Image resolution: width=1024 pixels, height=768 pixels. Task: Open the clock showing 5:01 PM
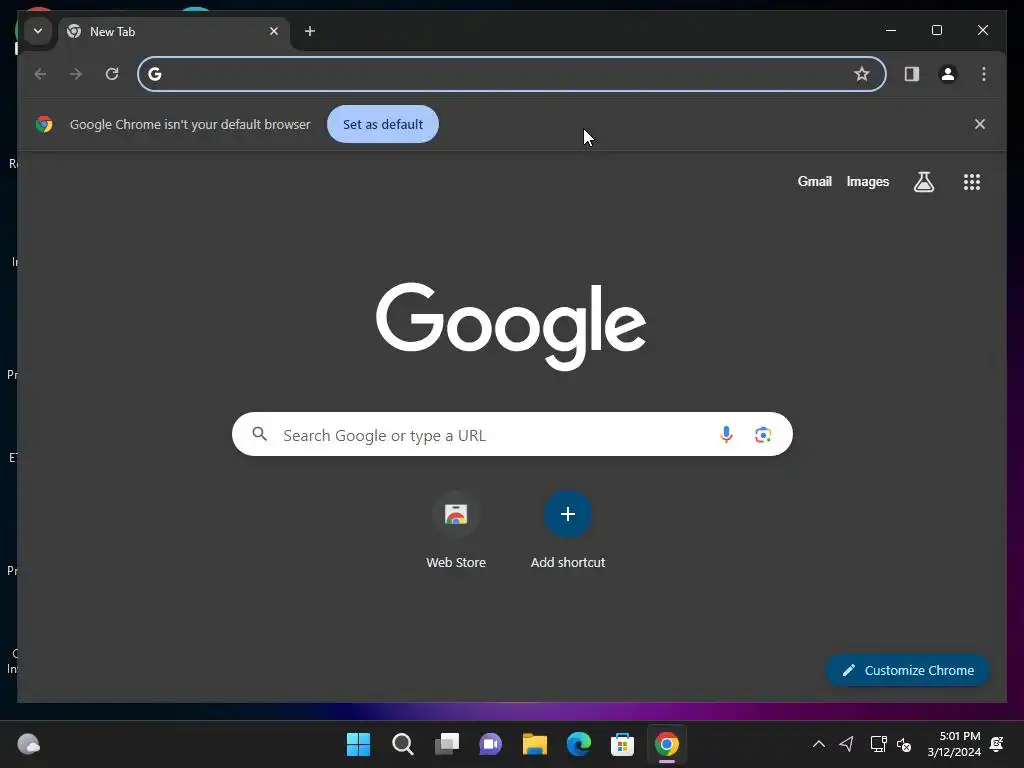tap(954, 744)
